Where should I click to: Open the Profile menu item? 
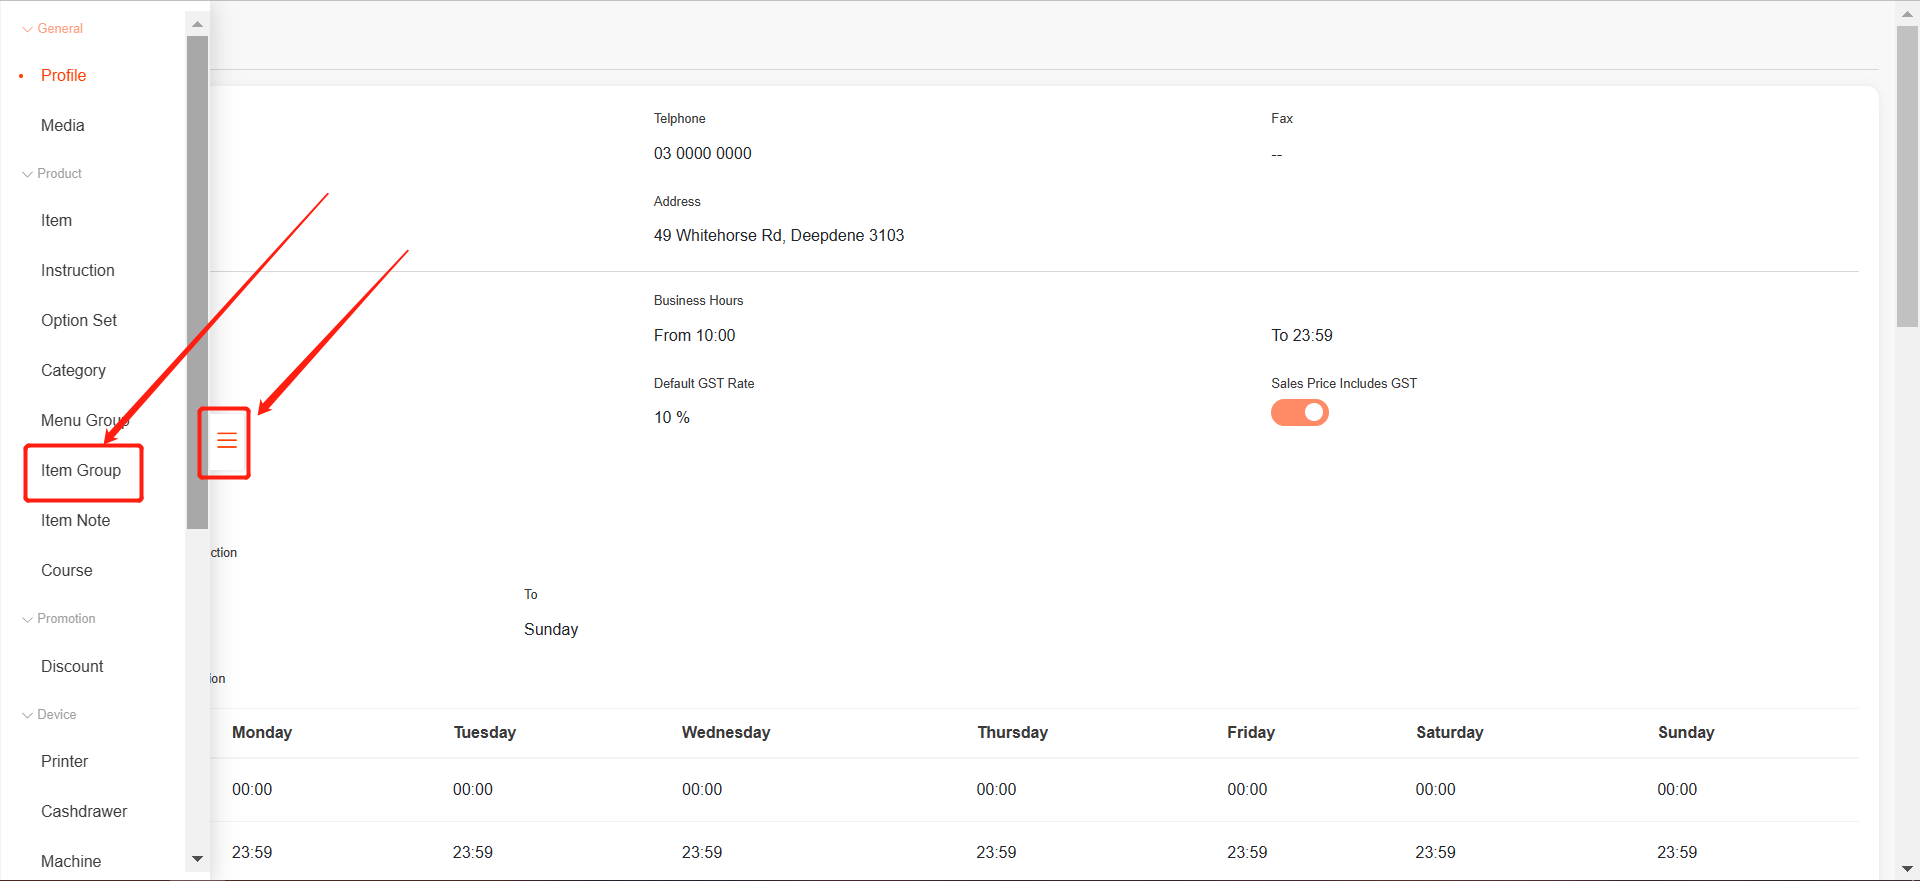pyautogui.click(x=63, y=76)
